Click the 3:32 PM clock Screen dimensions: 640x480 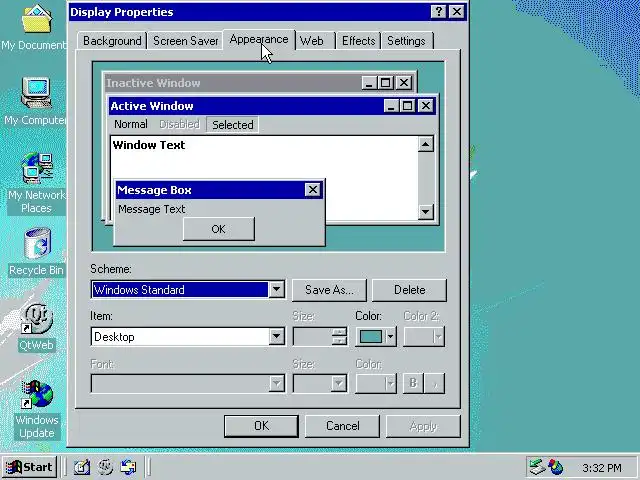point(602,468)
